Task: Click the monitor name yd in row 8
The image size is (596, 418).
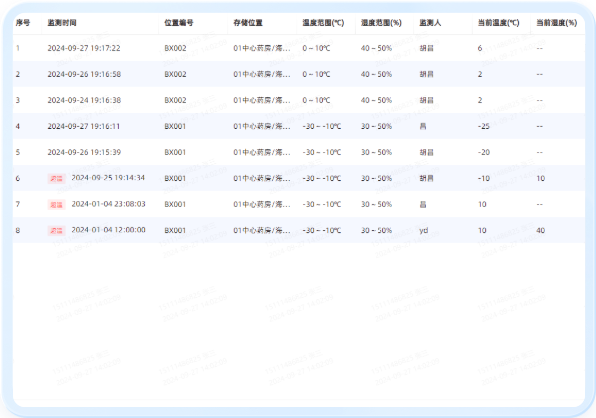Action: [424, 230]
